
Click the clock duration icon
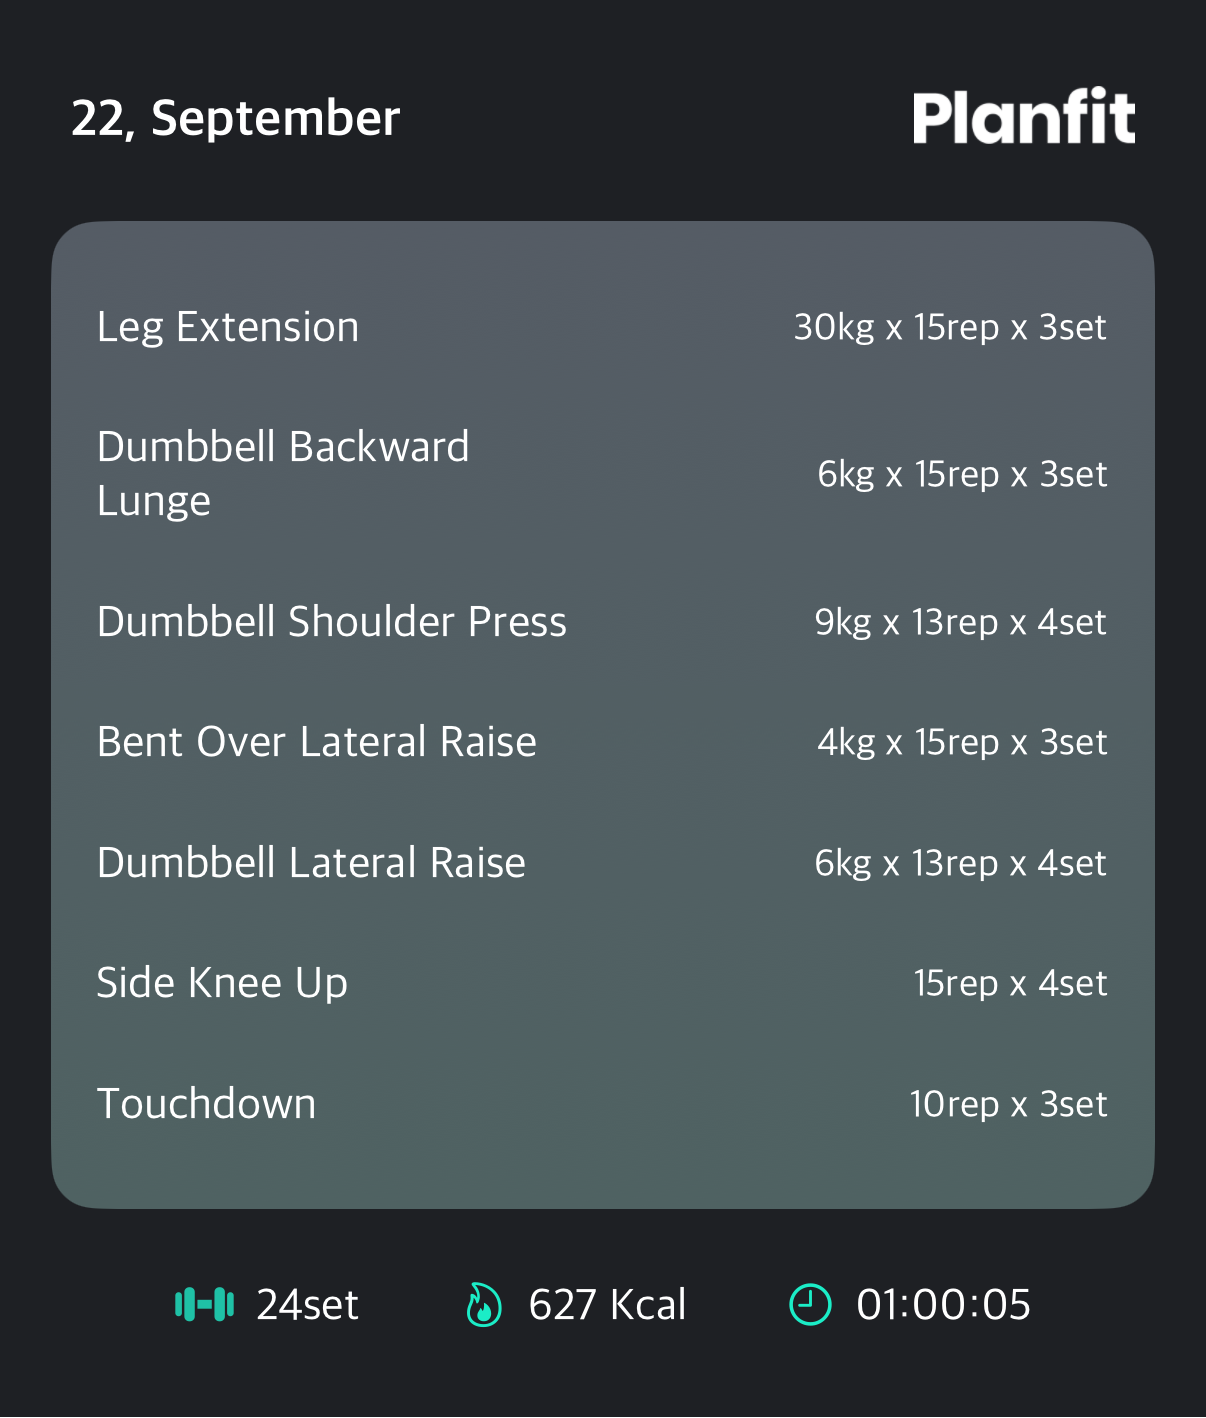810,1304
